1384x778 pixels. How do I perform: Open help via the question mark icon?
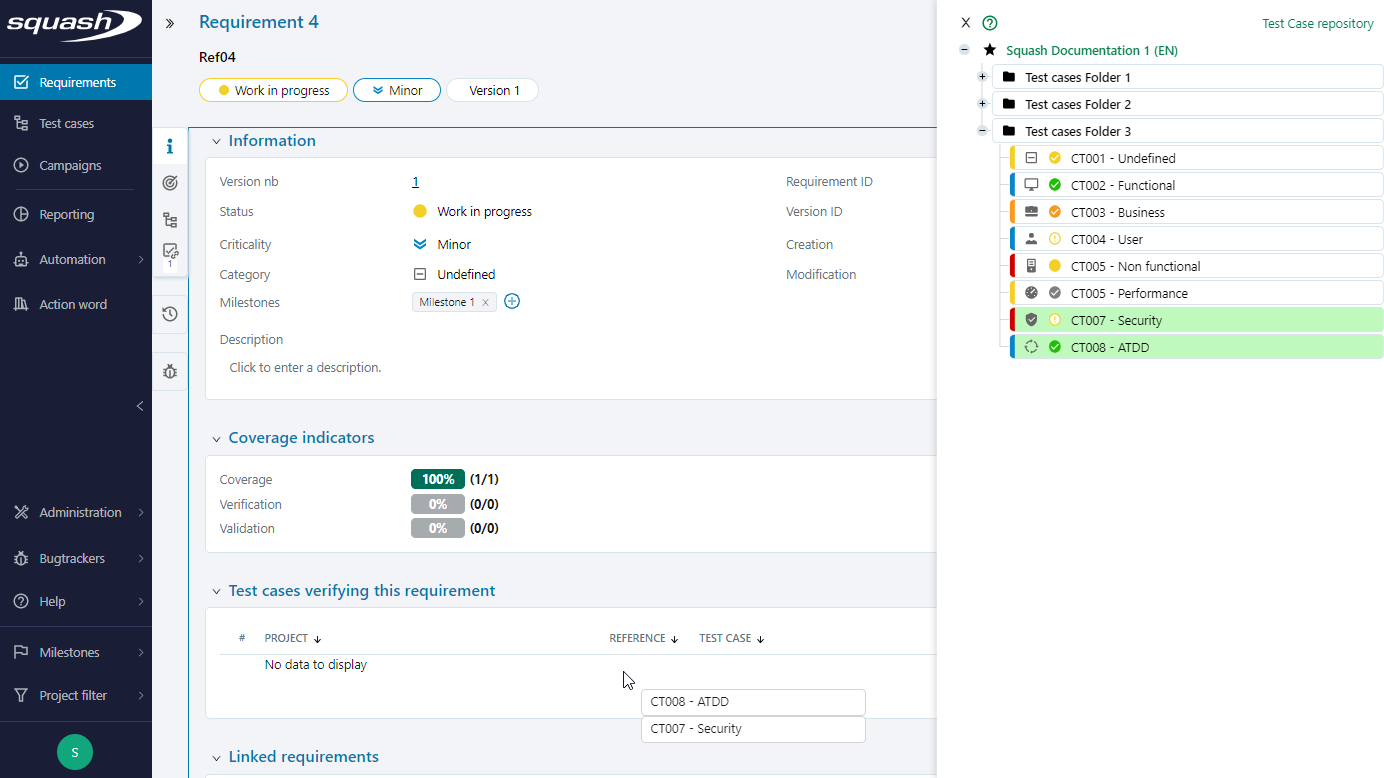(x=989, y=22)
